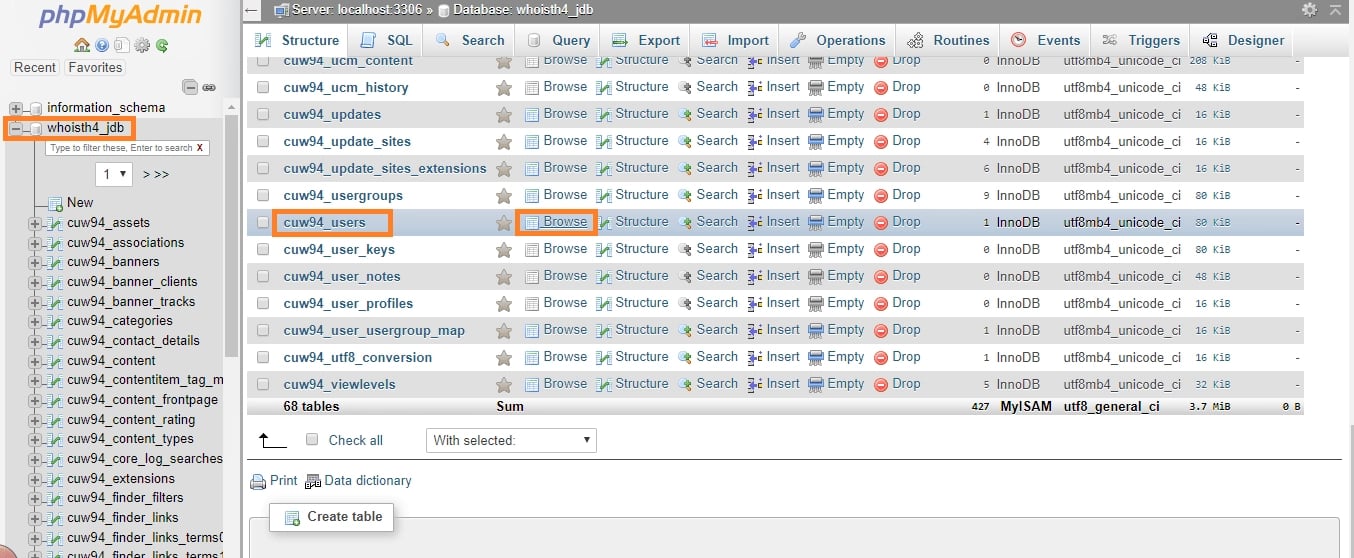
Task: Expand the cuw94_assets tree node
Action: 35,223
